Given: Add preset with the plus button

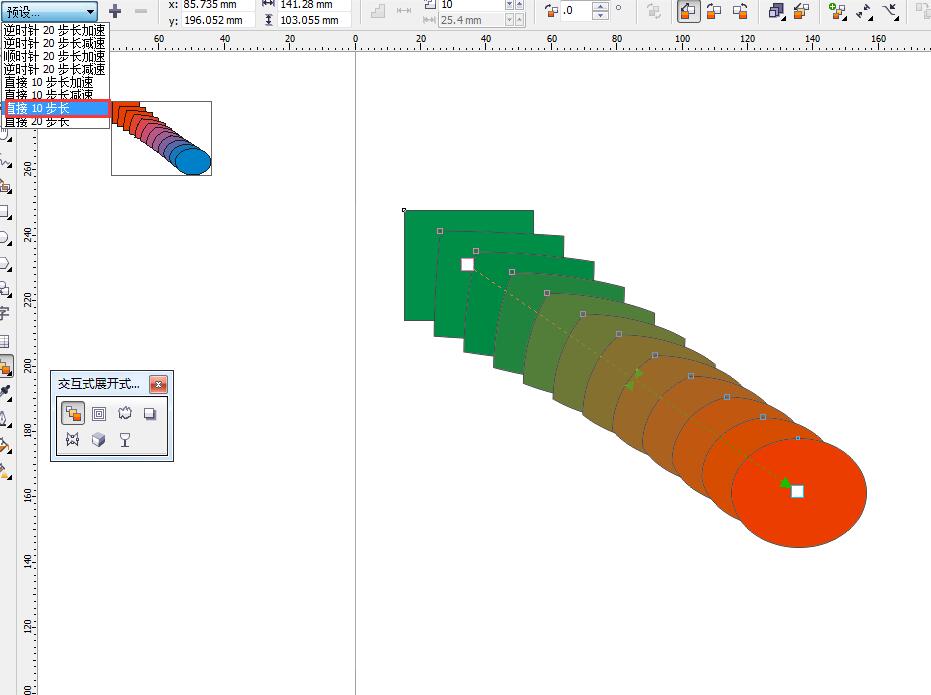Looking at the screenshot, I should [115, 11].
